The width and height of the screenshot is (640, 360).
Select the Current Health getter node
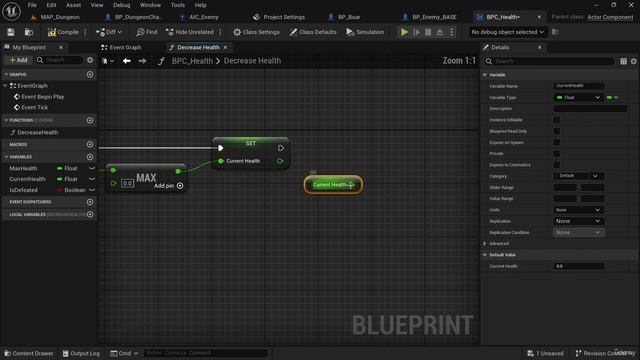[x=333, y=185]
